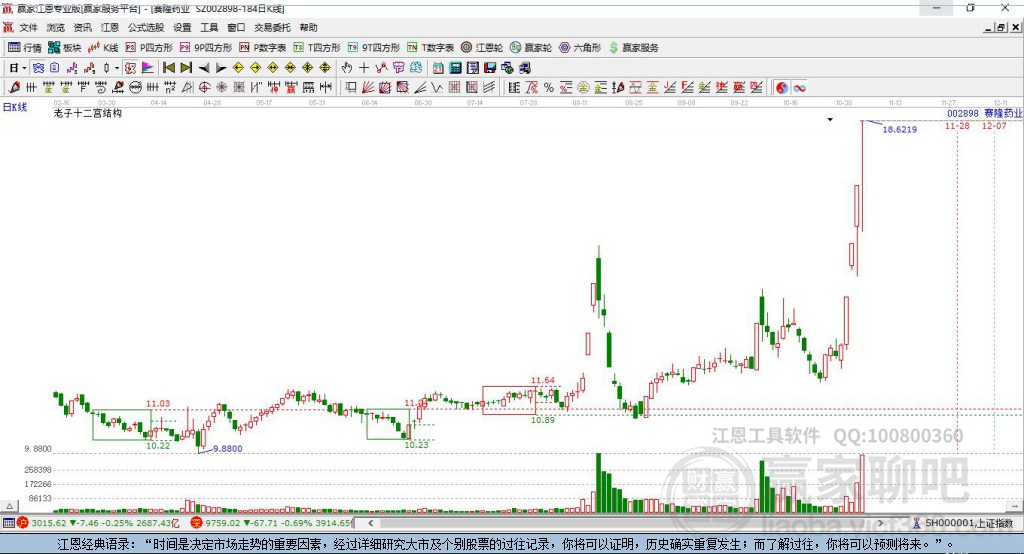Launch the 江恩轮 Gann wheel
Viewport: 1024px width, 554px height.
pyautogui.click(x=482, y=48)
